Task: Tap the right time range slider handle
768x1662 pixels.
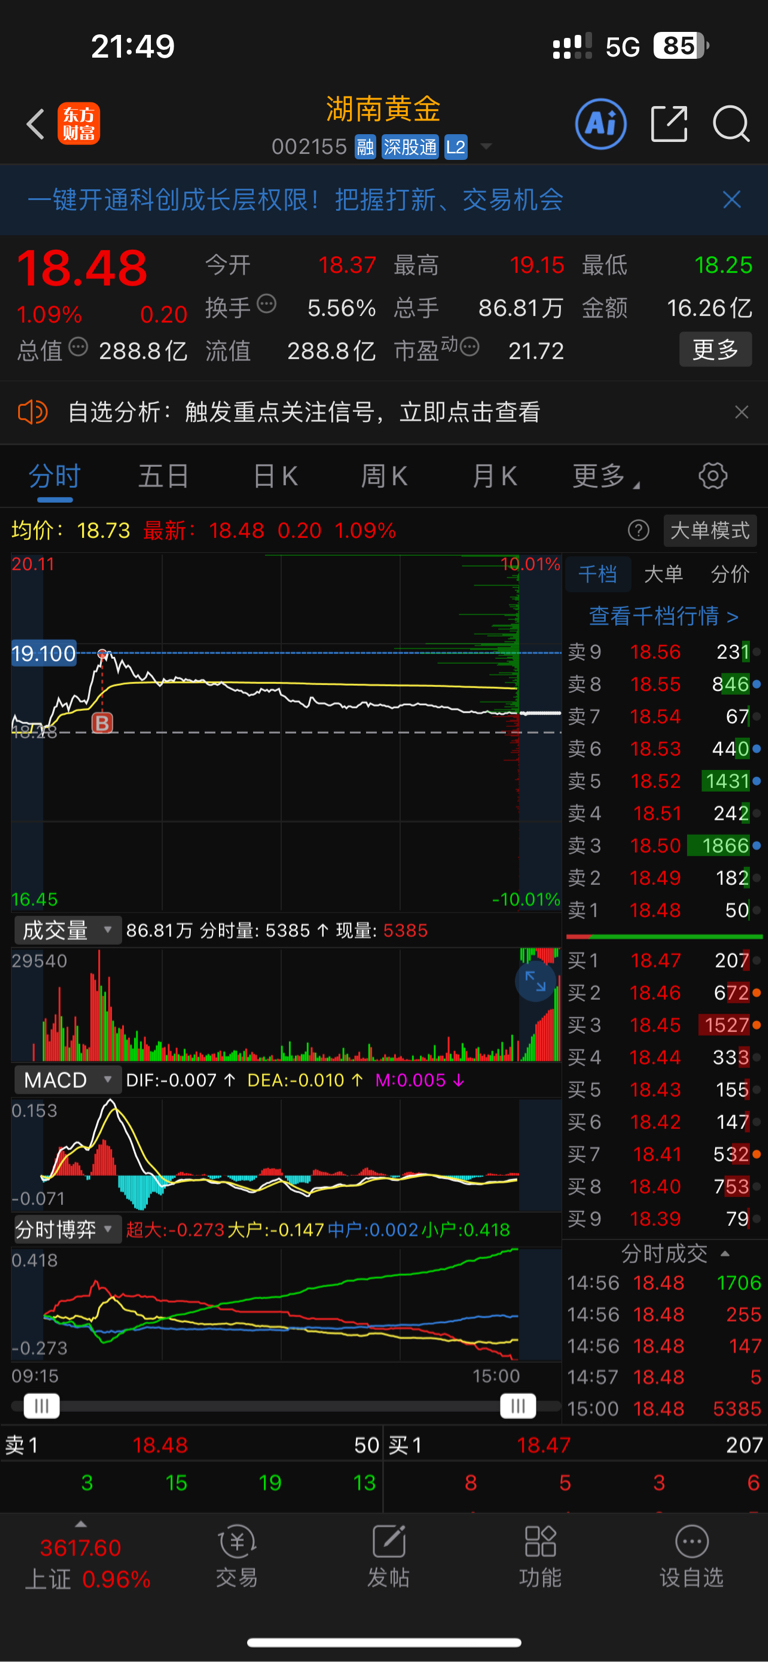Action: (518, 1406)
